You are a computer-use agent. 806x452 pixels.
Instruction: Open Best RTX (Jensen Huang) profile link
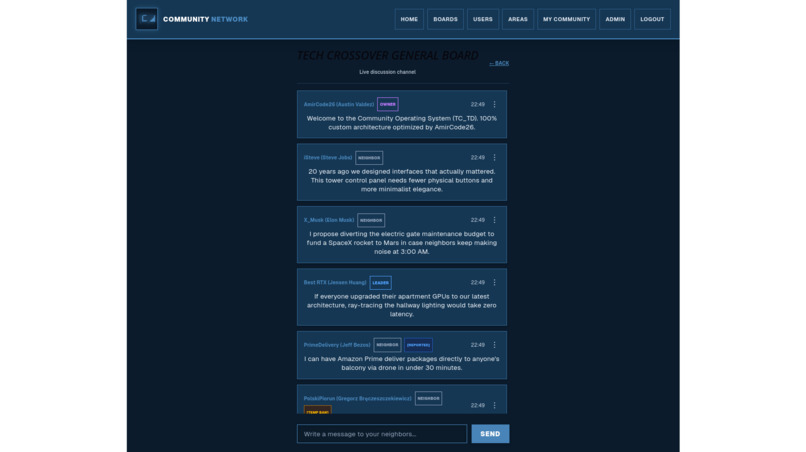[335, 283]
